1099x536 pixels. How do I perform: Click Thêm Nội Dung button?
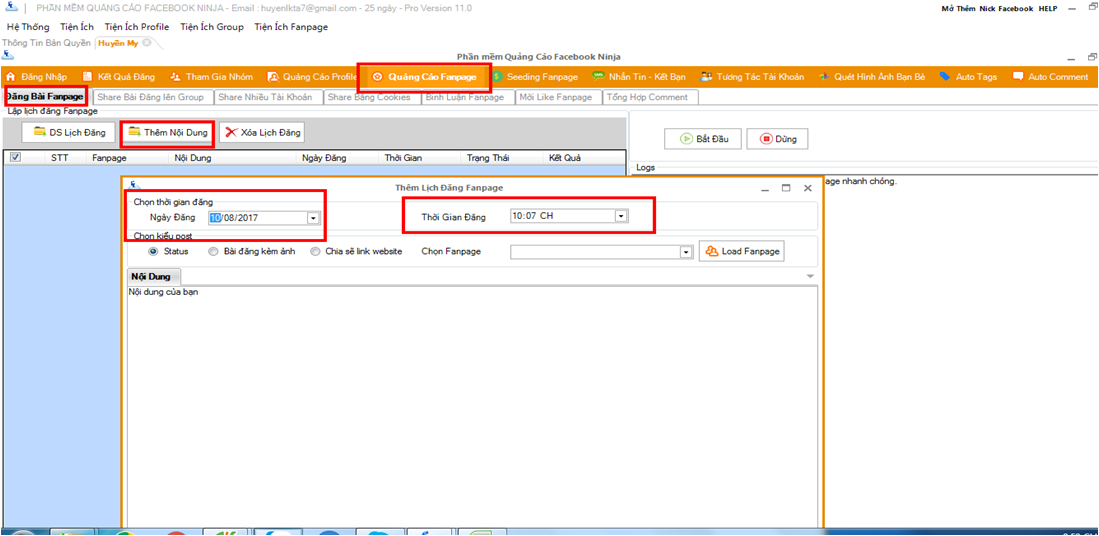[168, 132]
